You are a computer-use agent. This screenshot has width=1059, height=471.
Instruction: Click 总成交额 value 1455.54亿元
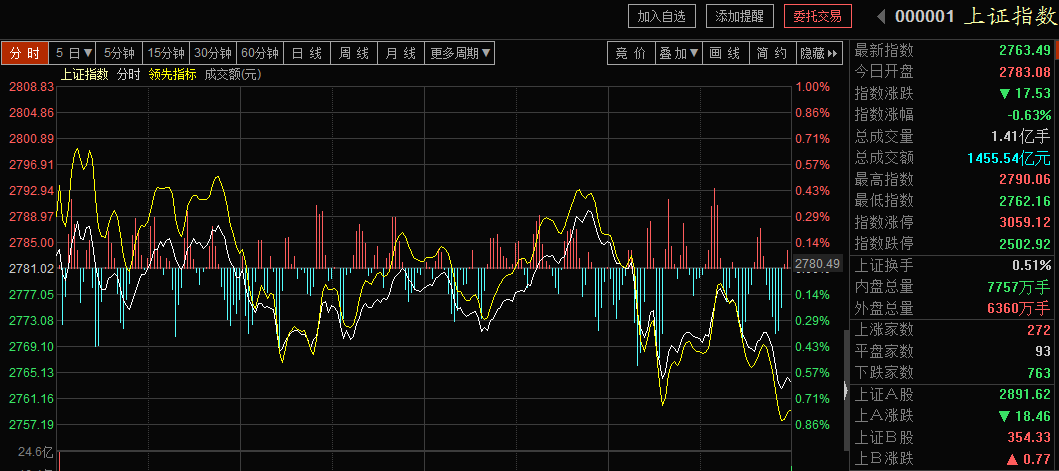[x=1009, y=158]
